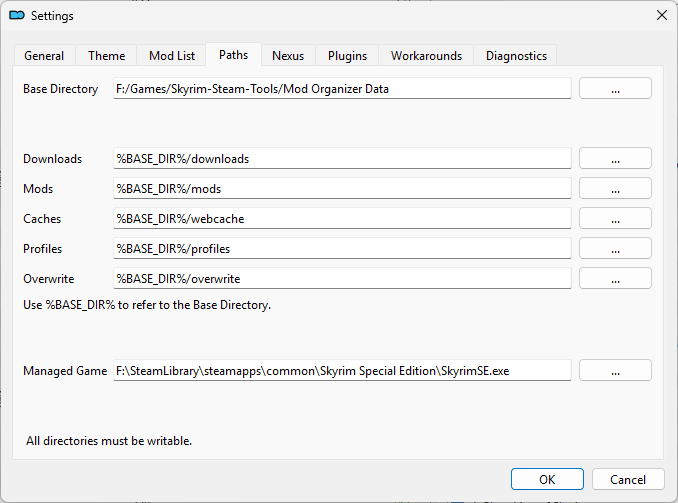Browse for the Profiles directory
This screenshot has height=503, width=678.
coord(615,249)
